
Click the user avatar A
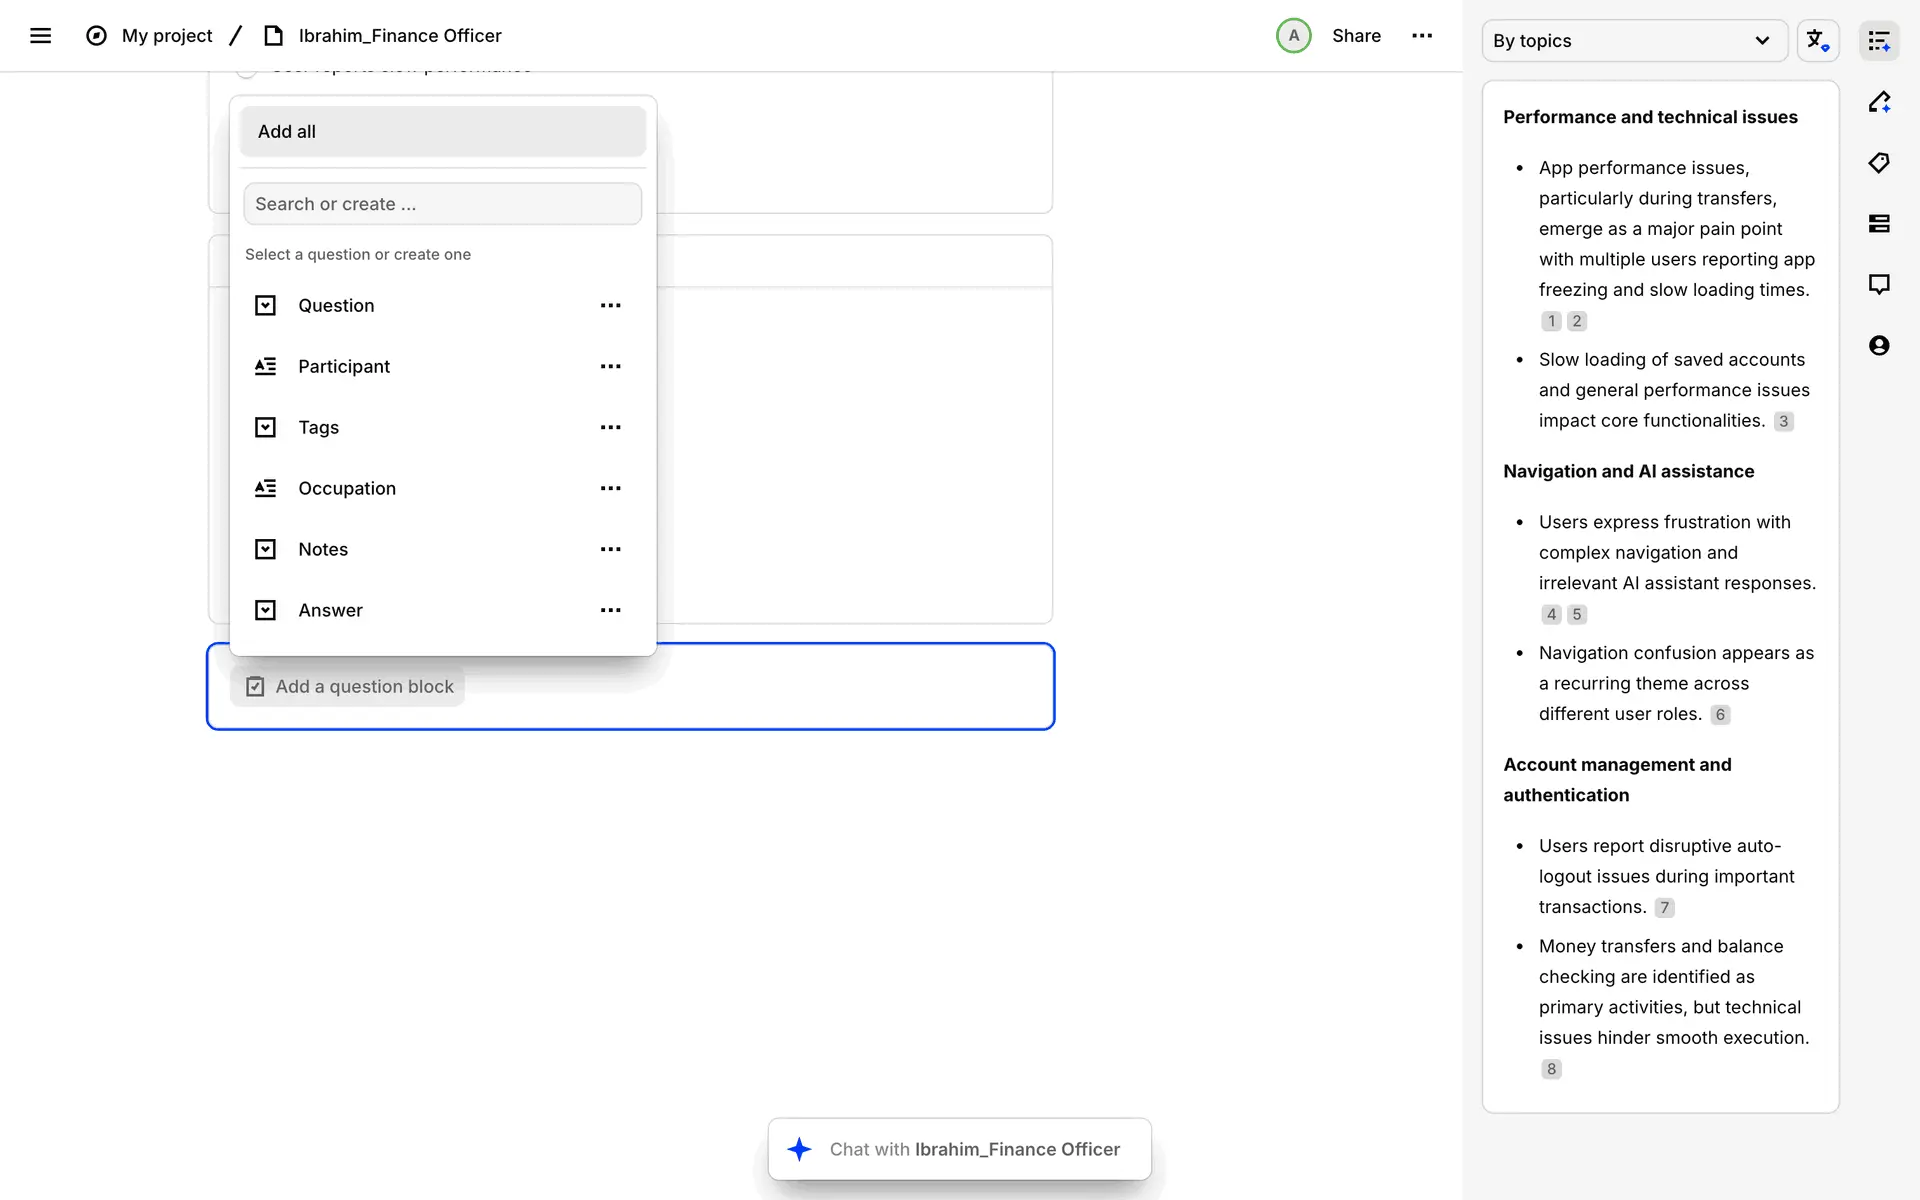pos(1293,36)
